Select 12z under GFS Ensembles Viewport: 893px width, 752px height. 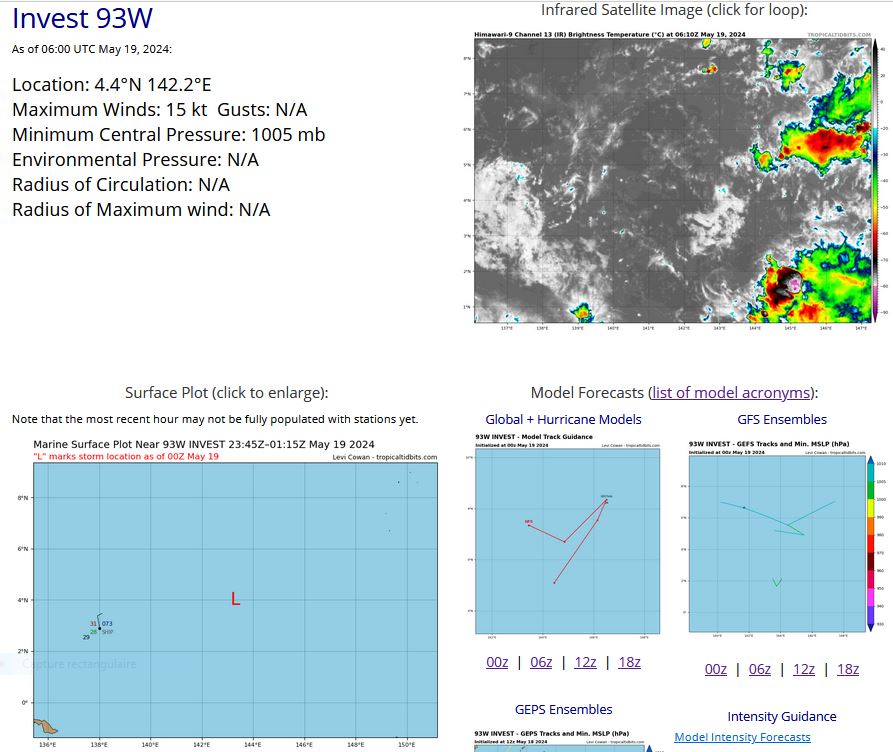[804, 669]
